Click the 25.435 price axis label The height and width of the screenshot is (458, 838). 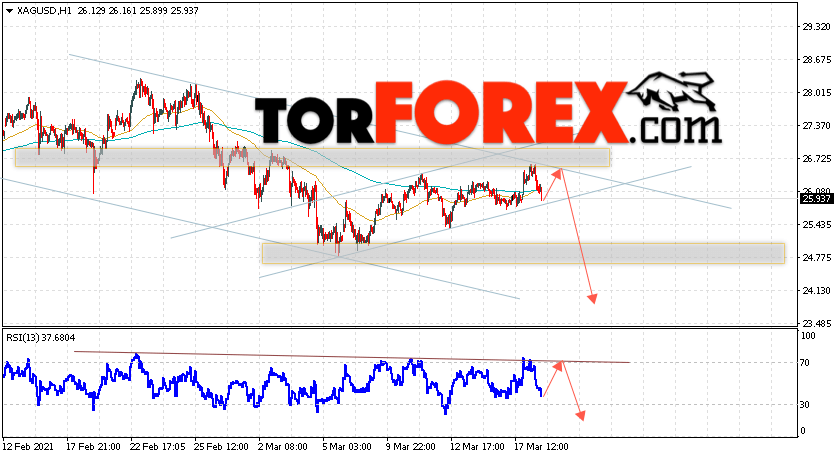(816, 224)
